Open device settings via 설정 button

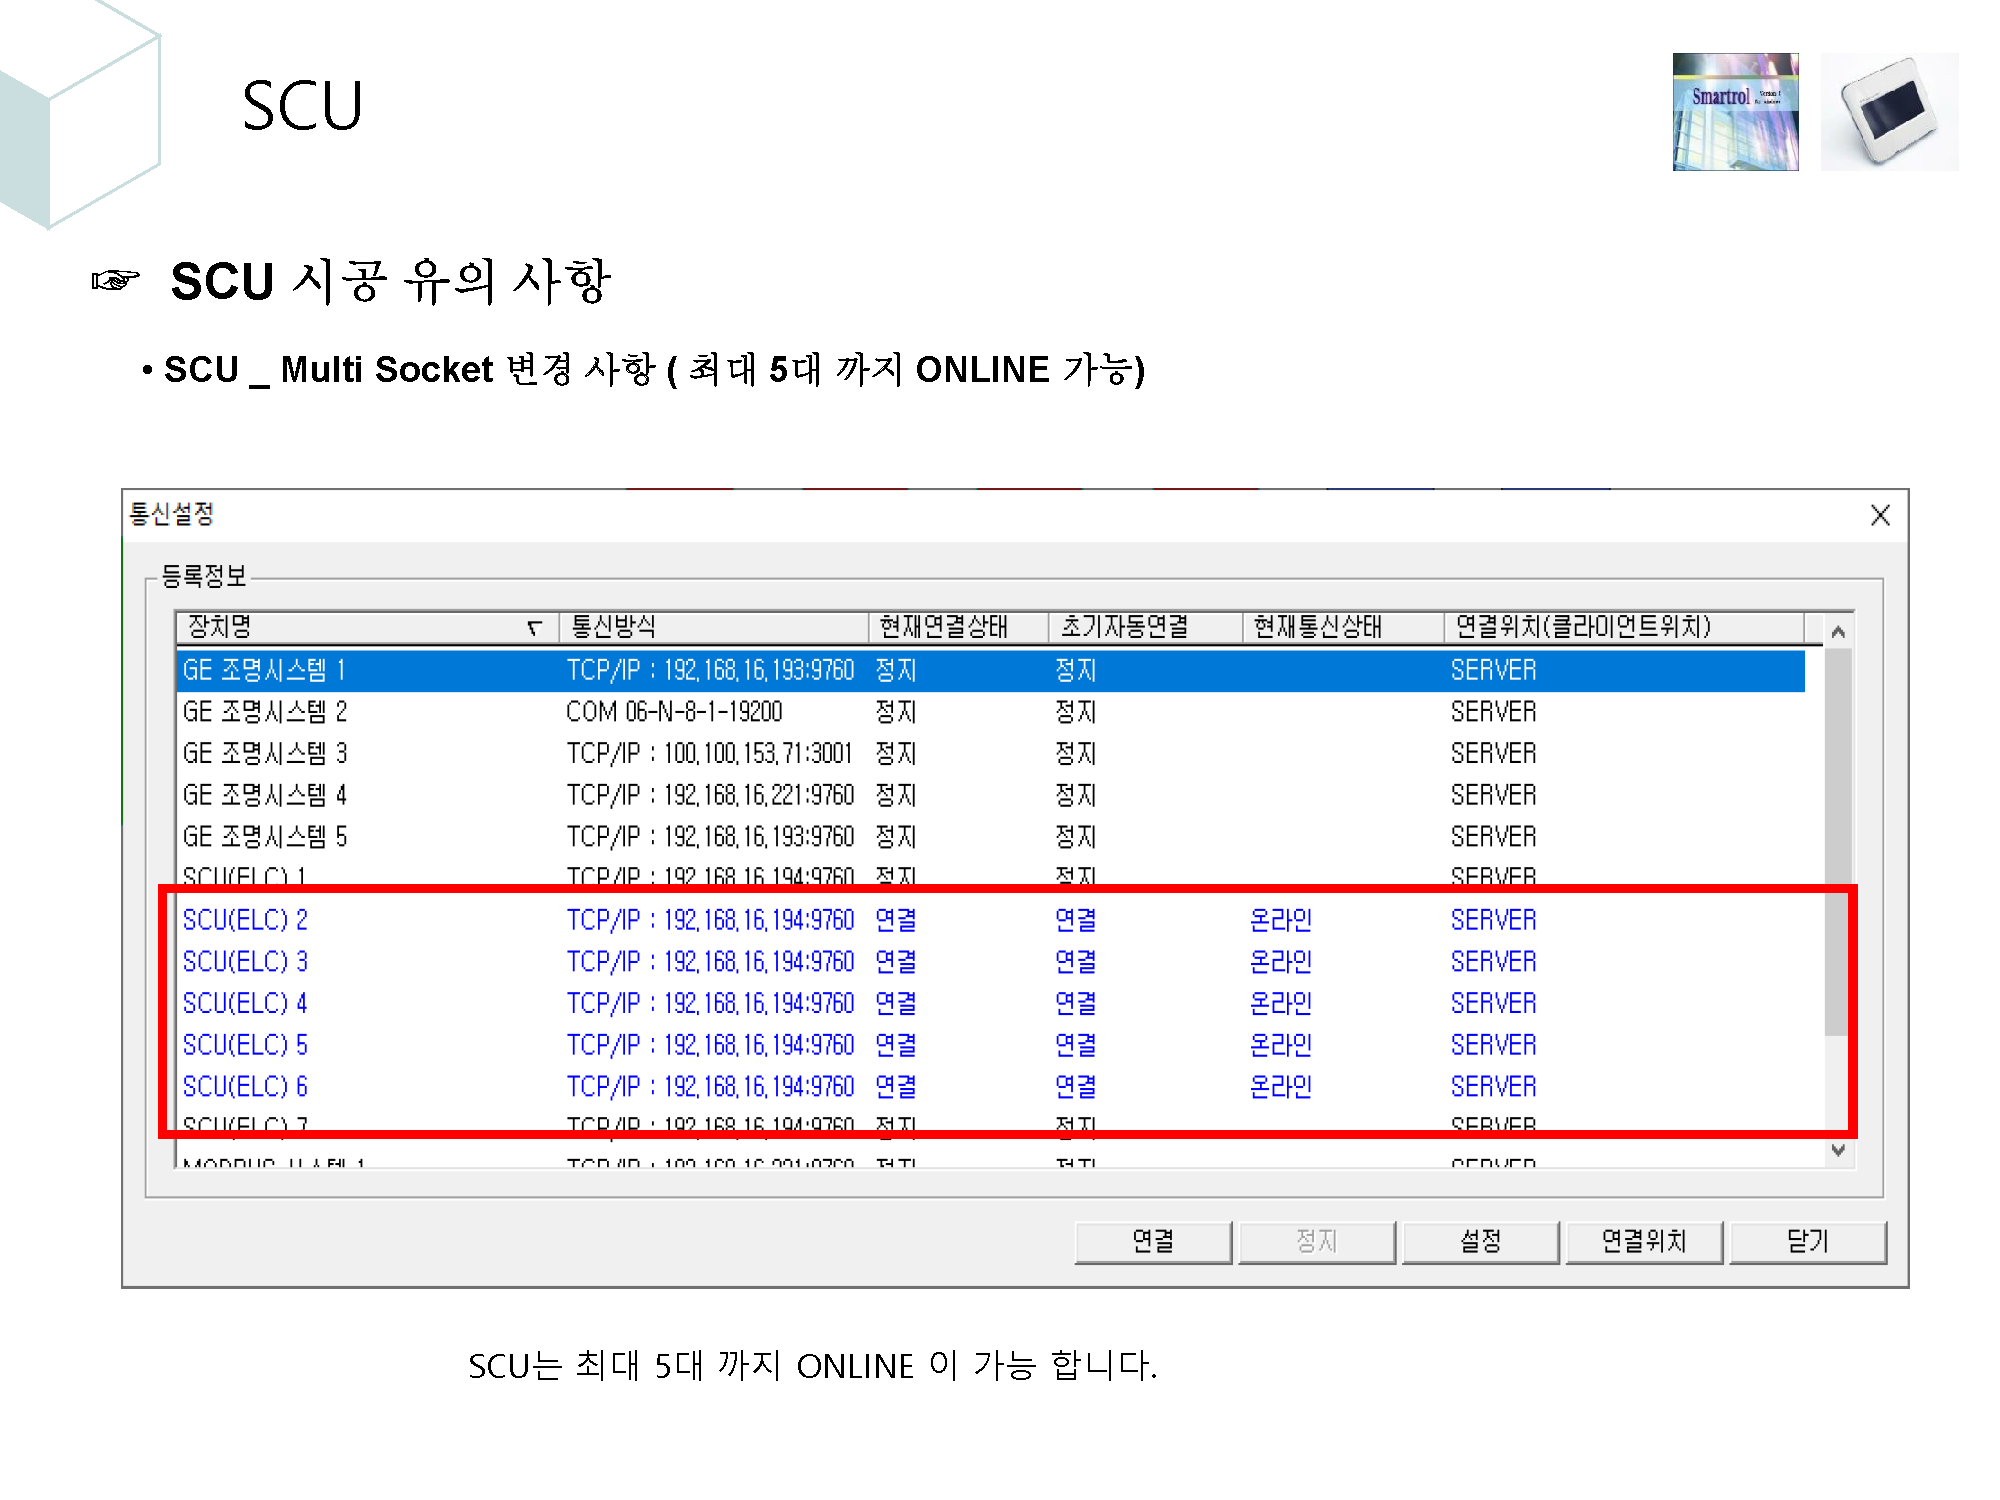[1480, 1242]
